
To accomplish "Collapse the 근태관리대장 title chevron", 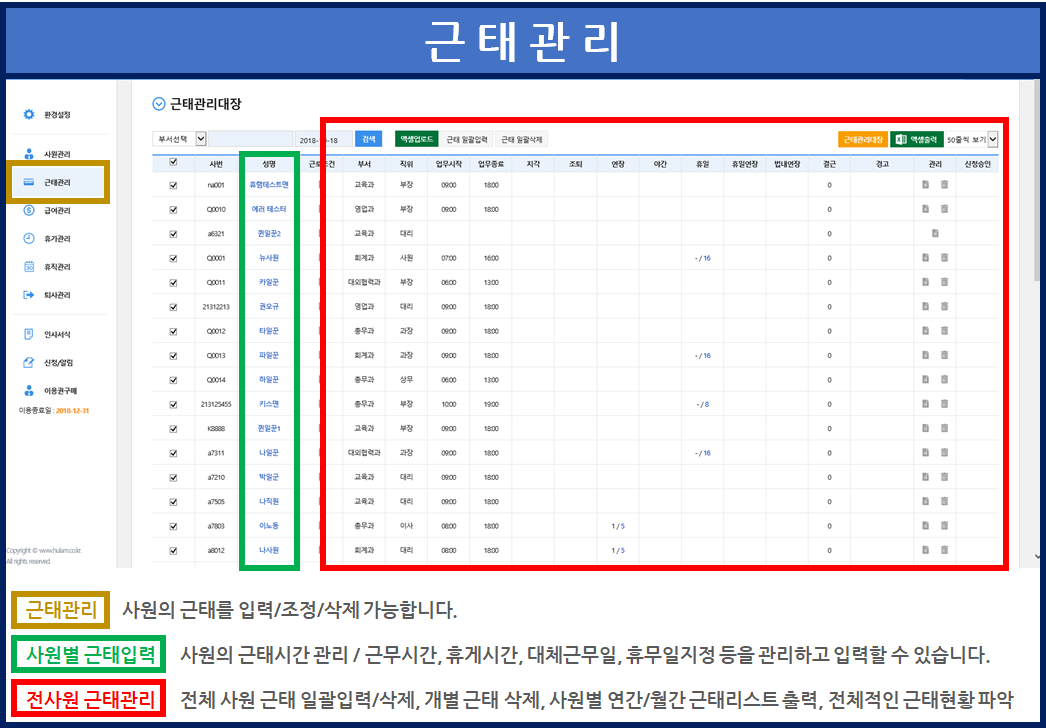I will point(158,103).
